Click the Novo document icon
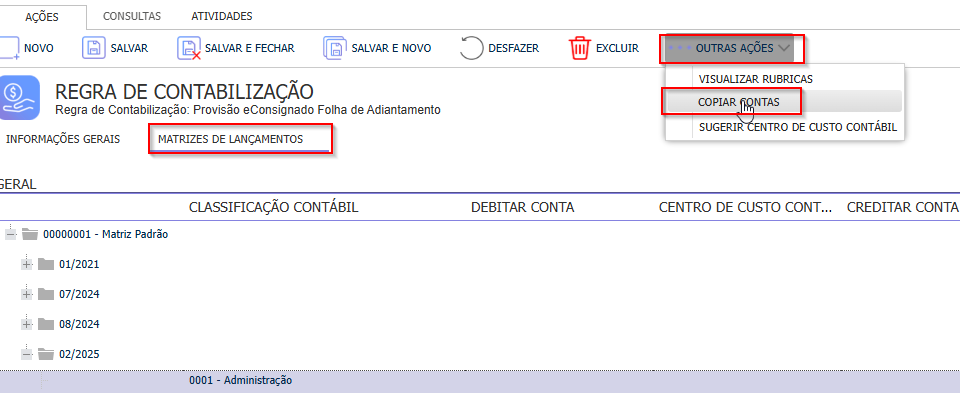 9,48
